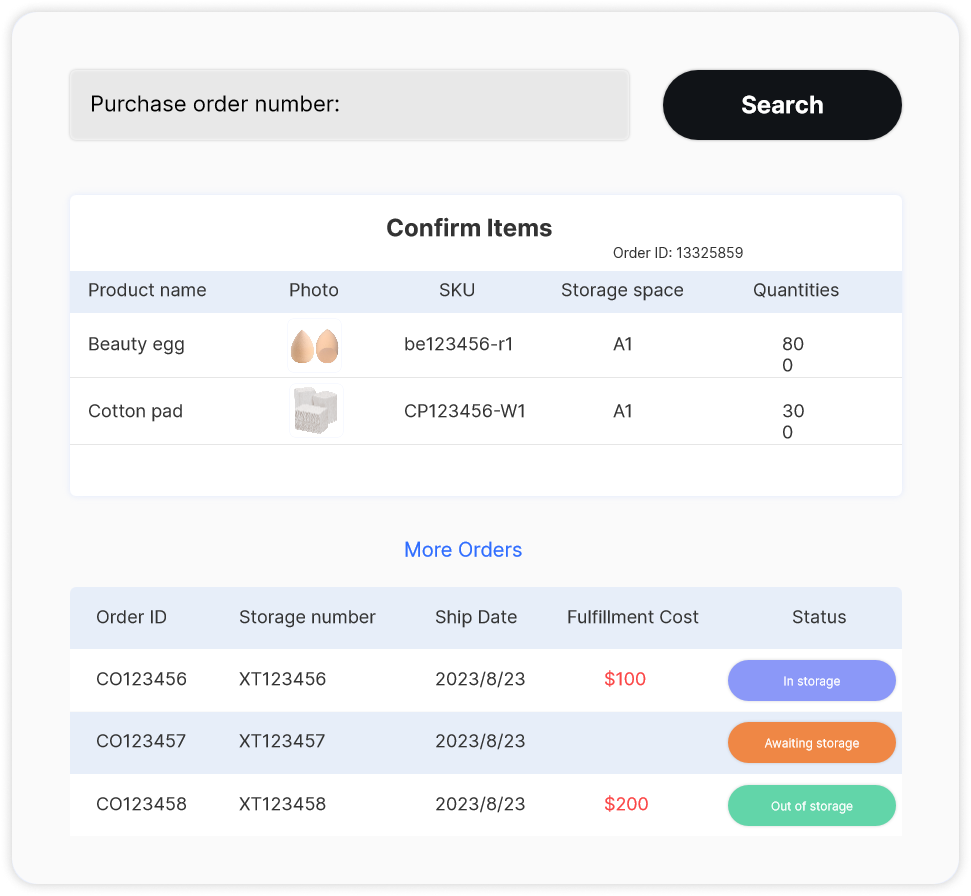Click SKU be123456-r1
The image size is (971, 896).
[x=458, y=344]
